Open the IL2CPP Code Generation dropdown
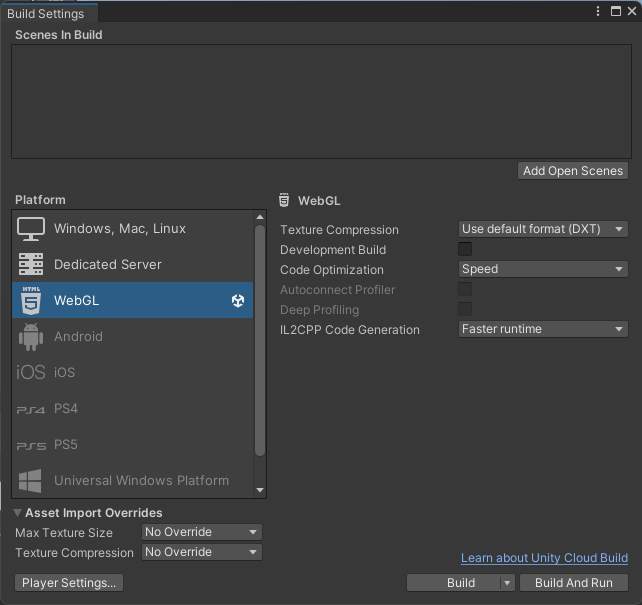This screenshot has height=605, width=642. 543,329
